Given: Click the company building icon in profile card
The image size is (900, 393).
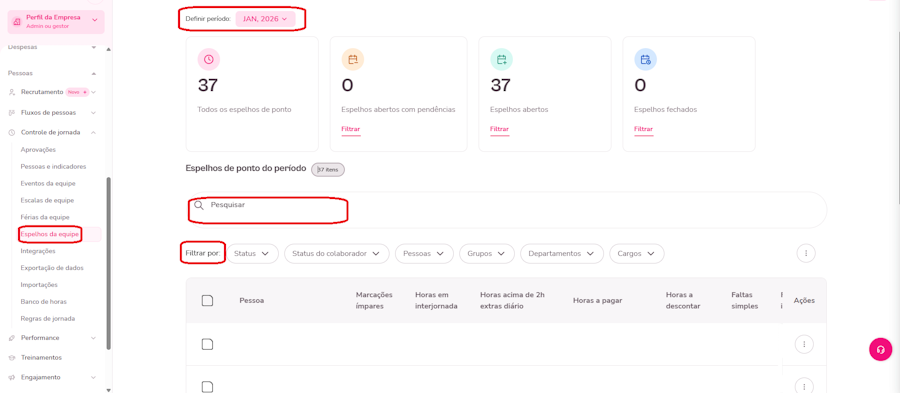Looking at the screenshot, I should (17, 21).
